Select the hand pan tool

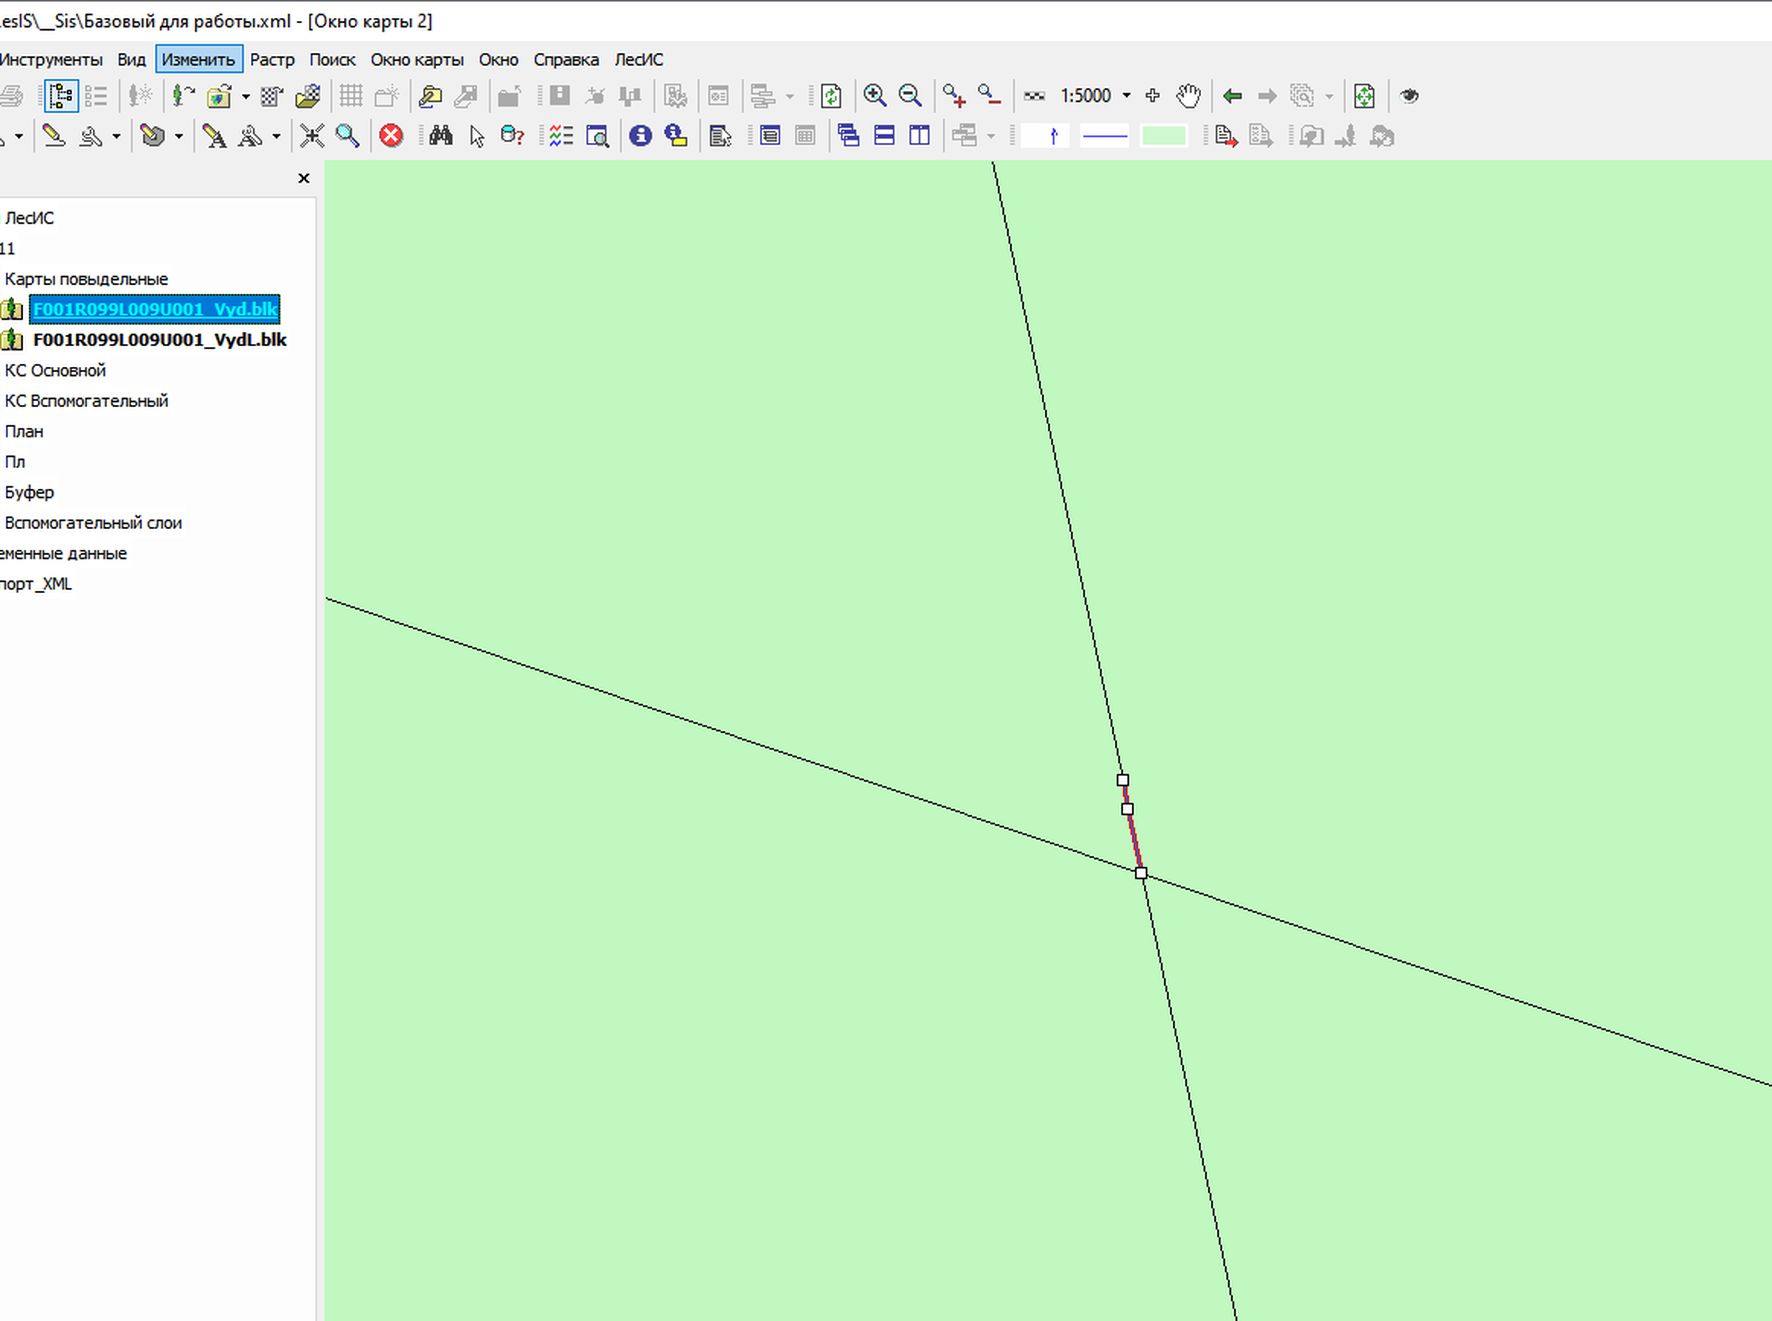[1188, 96]
